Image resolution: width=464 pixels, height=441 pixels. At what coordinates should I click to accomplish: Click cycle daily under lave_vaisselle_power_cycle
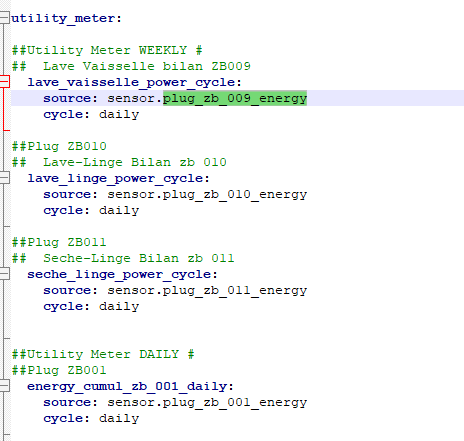click(91, 114)
